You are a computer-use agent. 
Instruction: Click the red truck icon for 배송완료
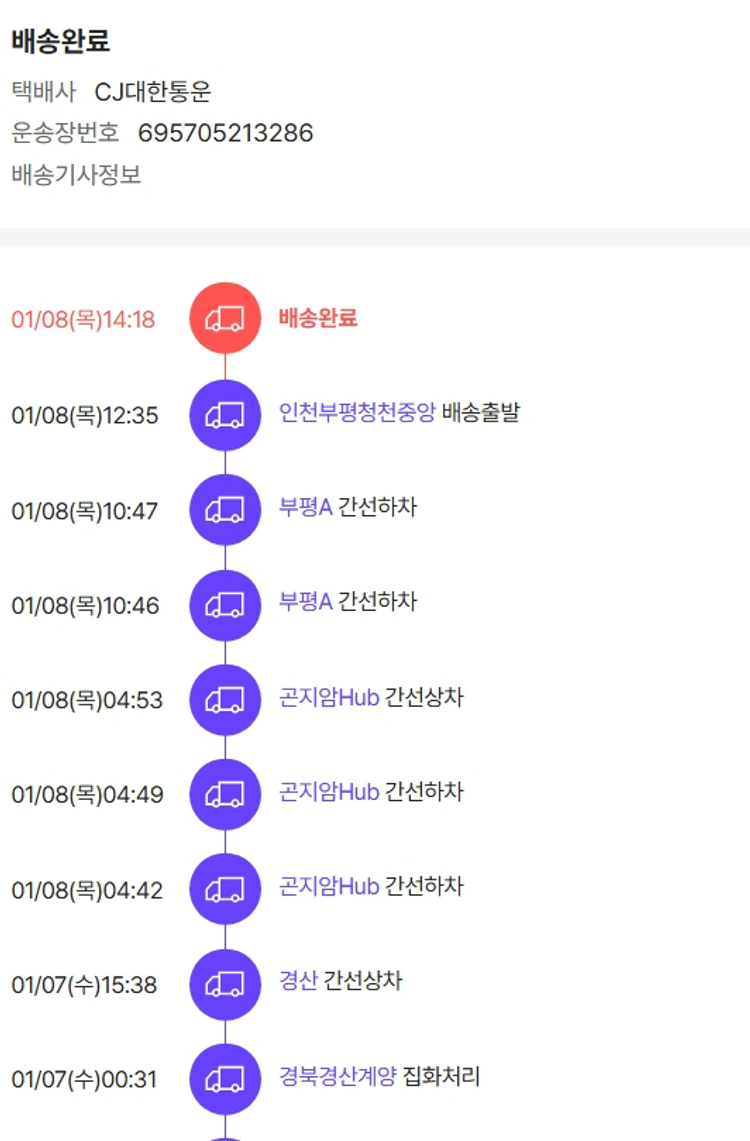pyautogui.click(x=225, y=319)
